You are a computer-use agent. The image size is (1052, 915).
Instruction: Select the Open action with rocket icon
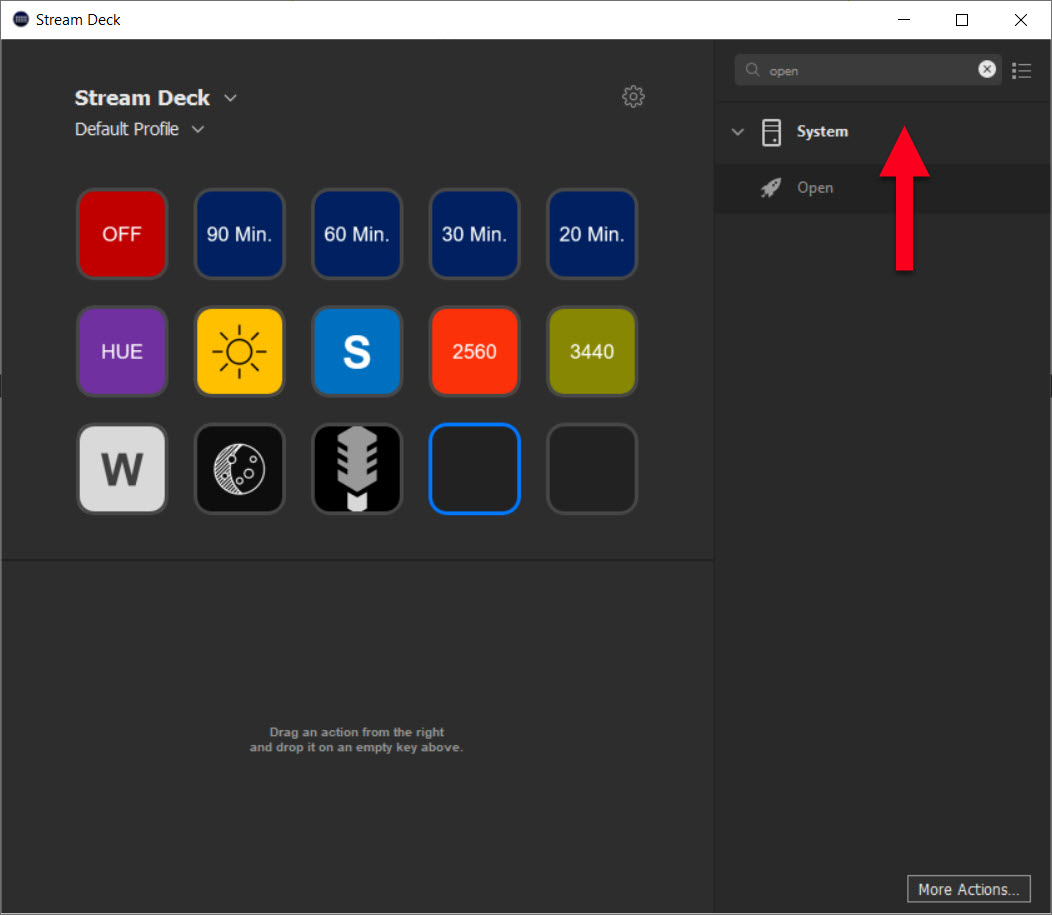(x=882, y=188)
